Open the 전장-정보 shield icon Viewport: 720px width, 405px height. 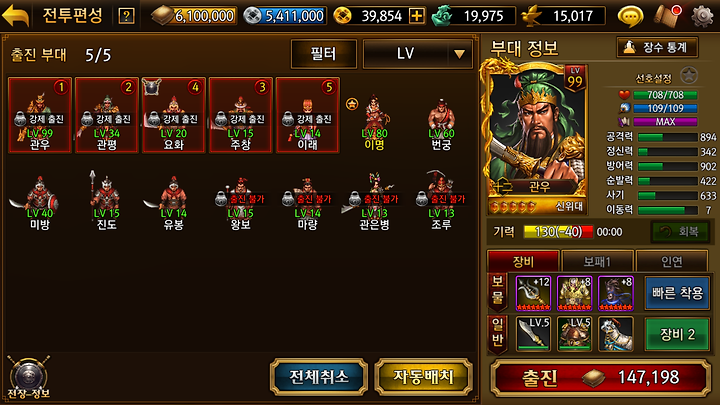(x=29, y=377)
